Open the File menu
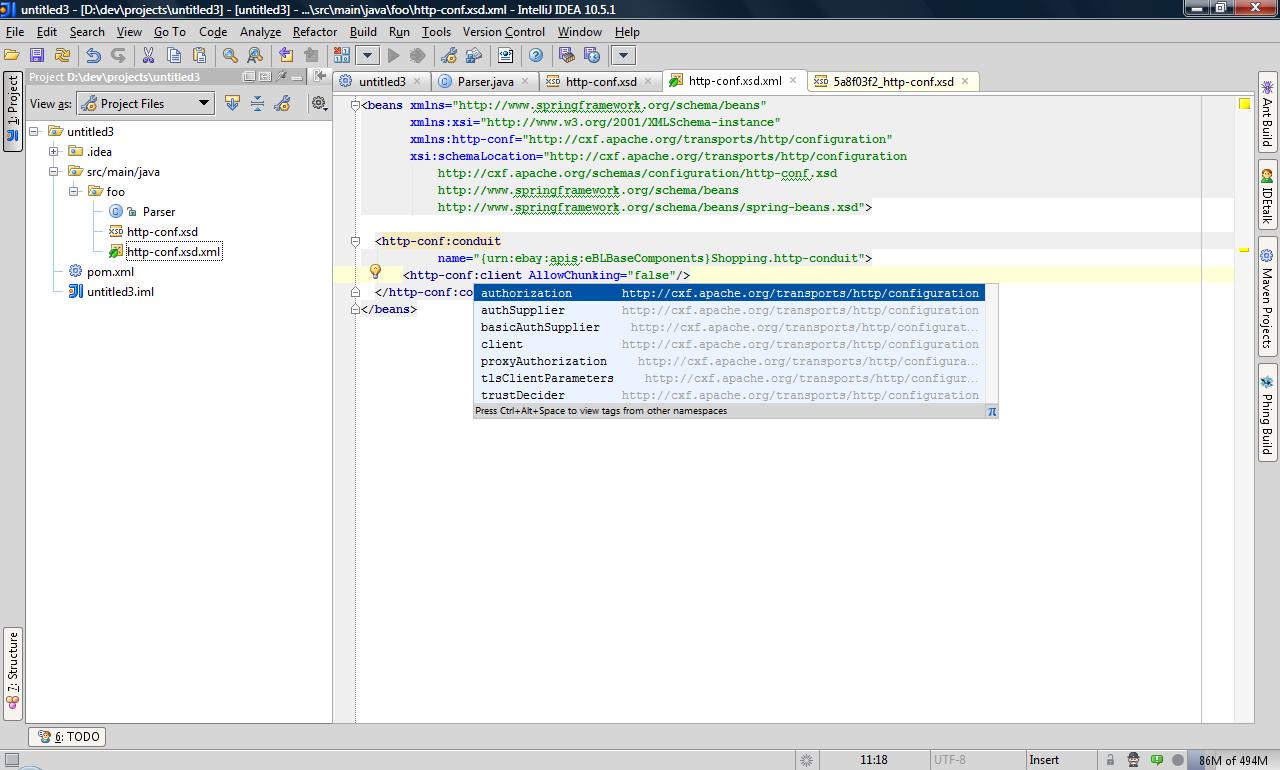 15,31
